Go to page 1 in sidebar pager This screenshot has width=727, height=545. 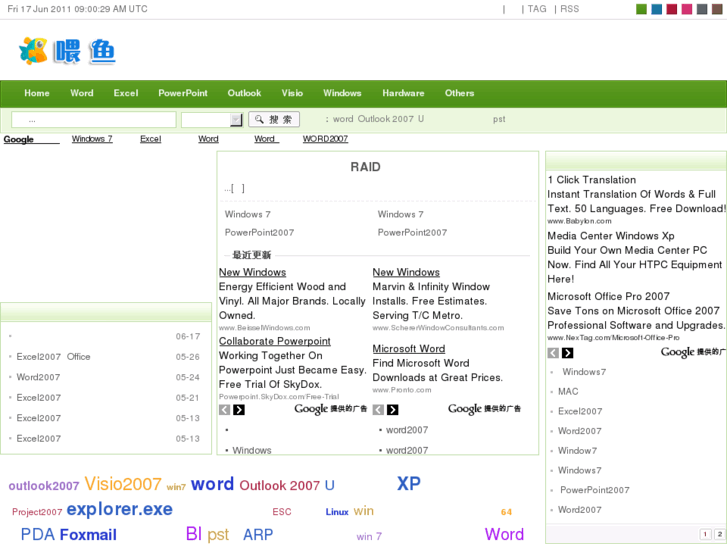[x=705, y=534]
